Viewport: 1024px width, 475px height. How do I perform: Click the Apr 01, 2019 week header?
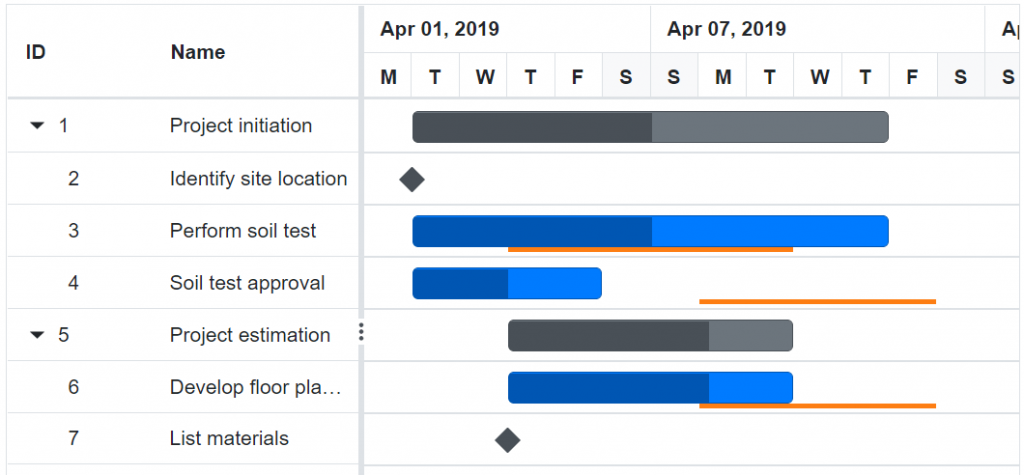click(440, 29)
